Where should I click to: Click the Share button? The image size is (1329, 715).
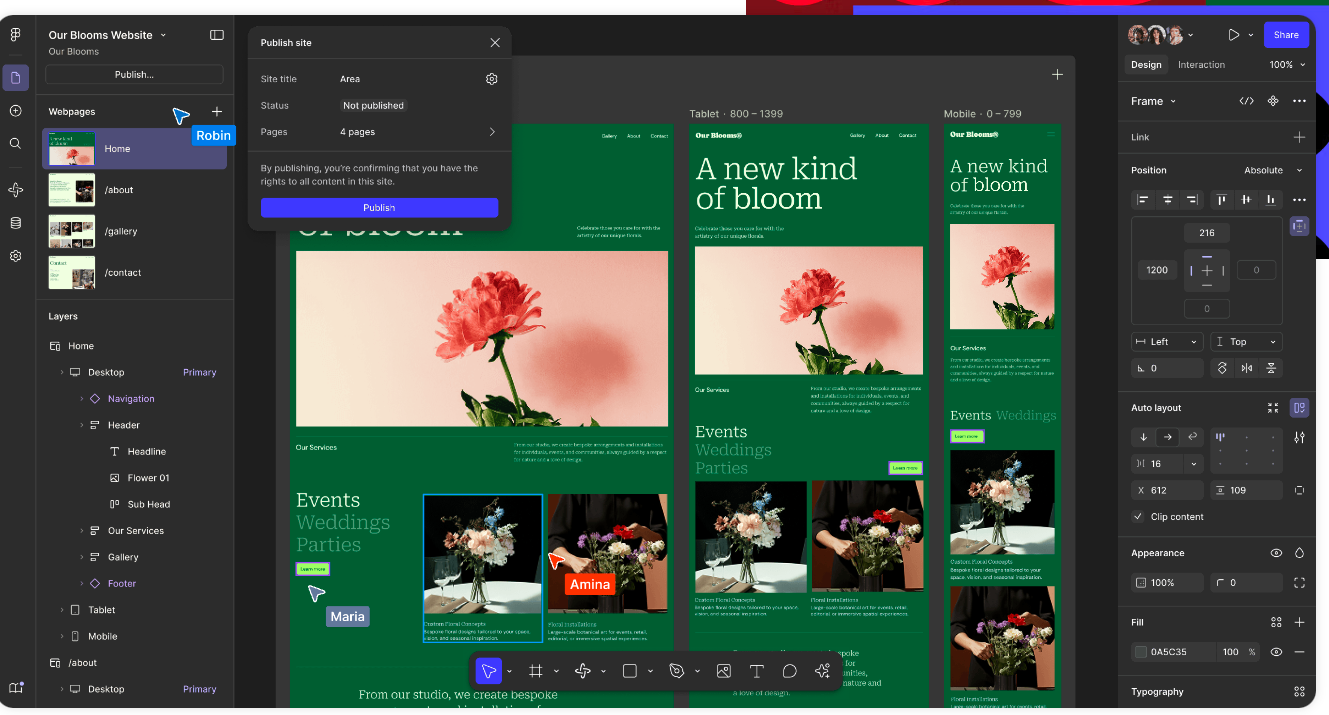1286,35
